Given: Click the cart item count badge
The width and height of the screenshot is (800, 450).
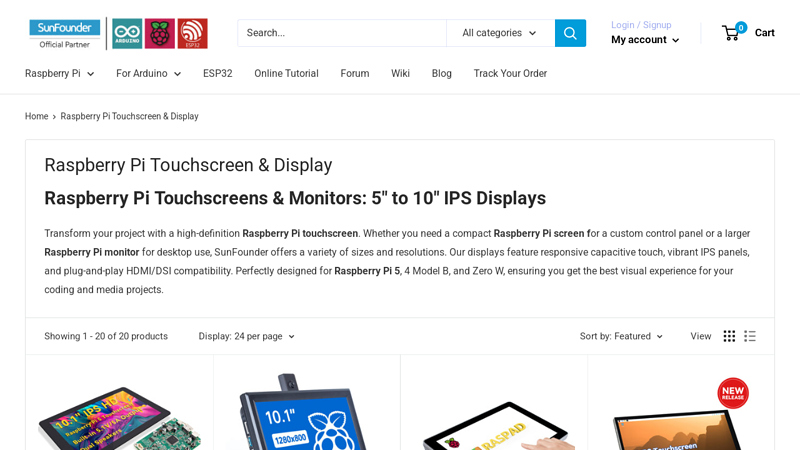Looking at the screenshot, I should coord(741,28).
